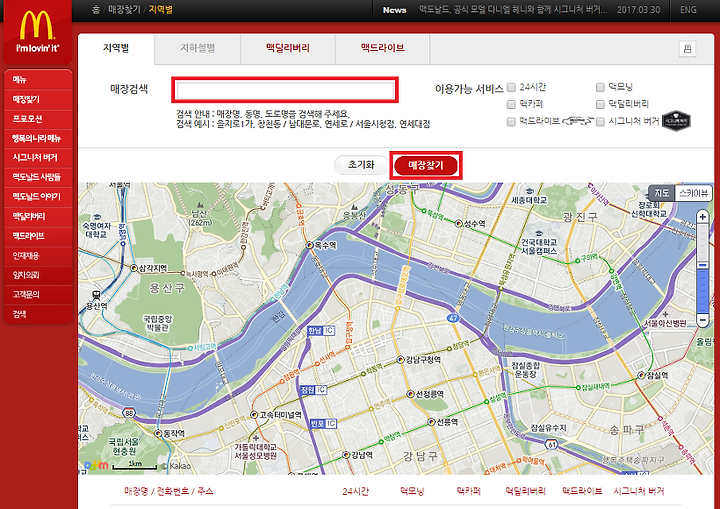Check the 맥카페 service option
Image resolution: width=720 pixels, height=509 pixels.
click(x=511, y=104)
